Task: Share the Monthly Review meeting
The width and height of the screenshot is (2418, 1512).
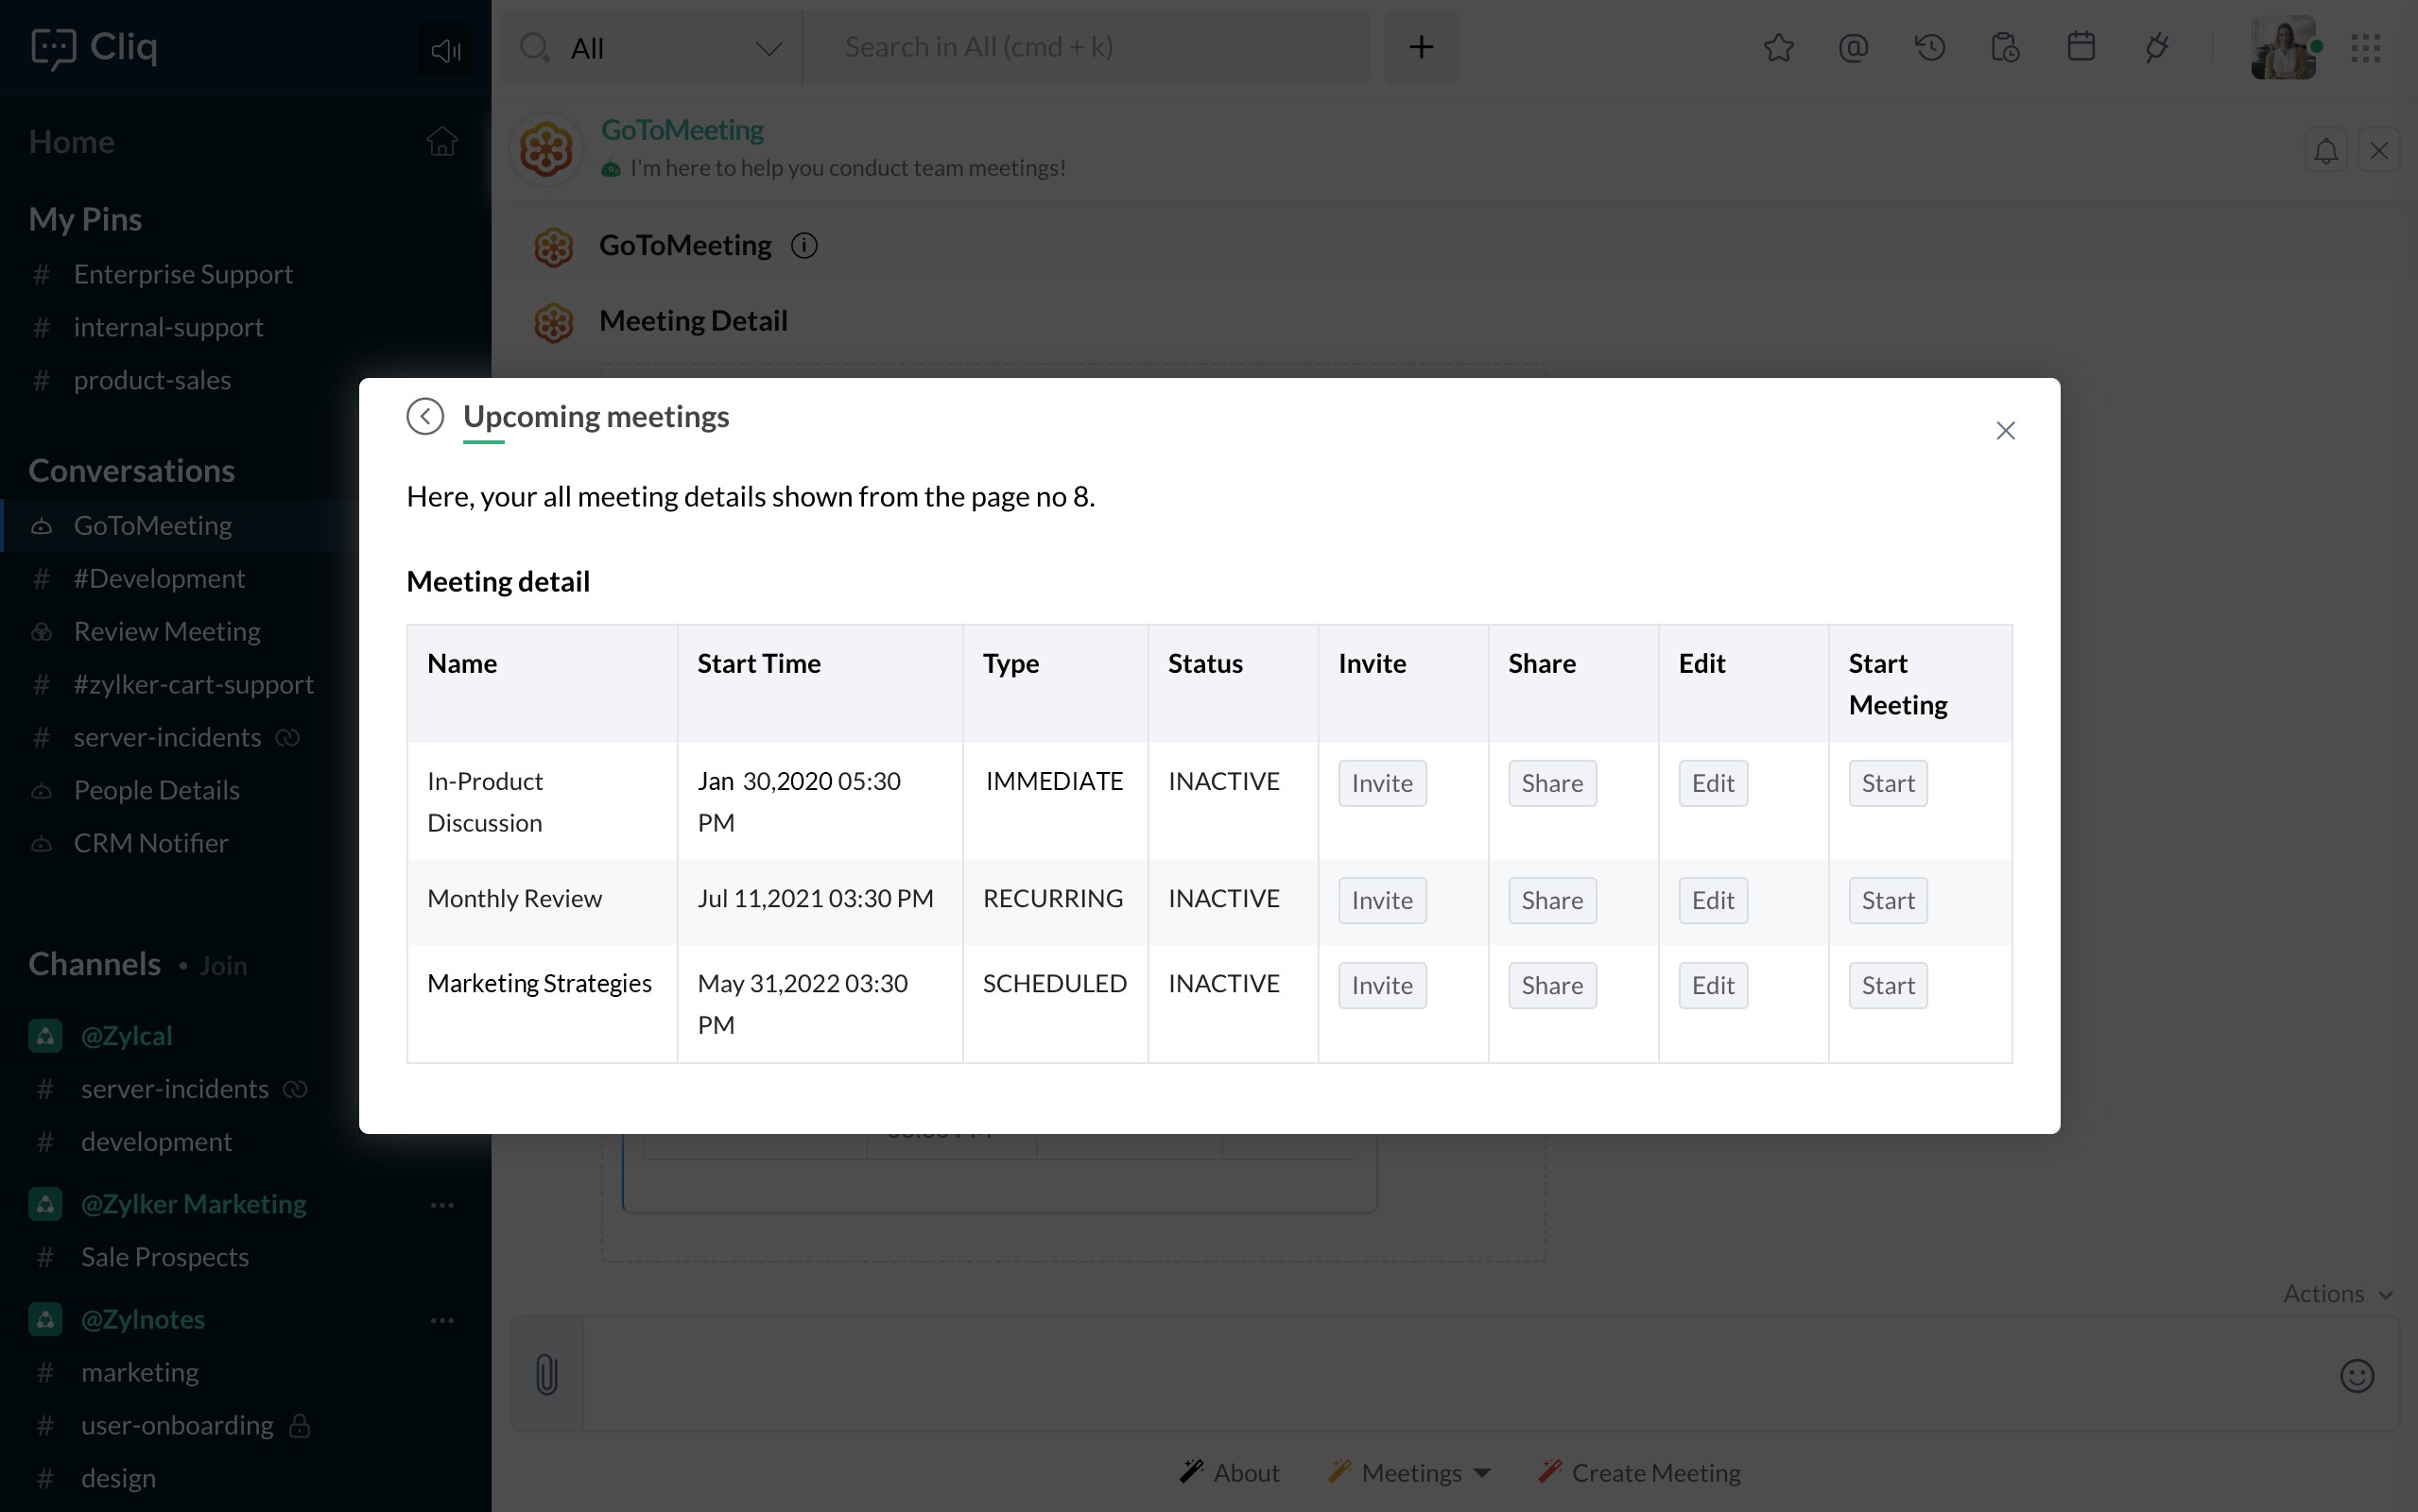Action: pos(1552,900)
